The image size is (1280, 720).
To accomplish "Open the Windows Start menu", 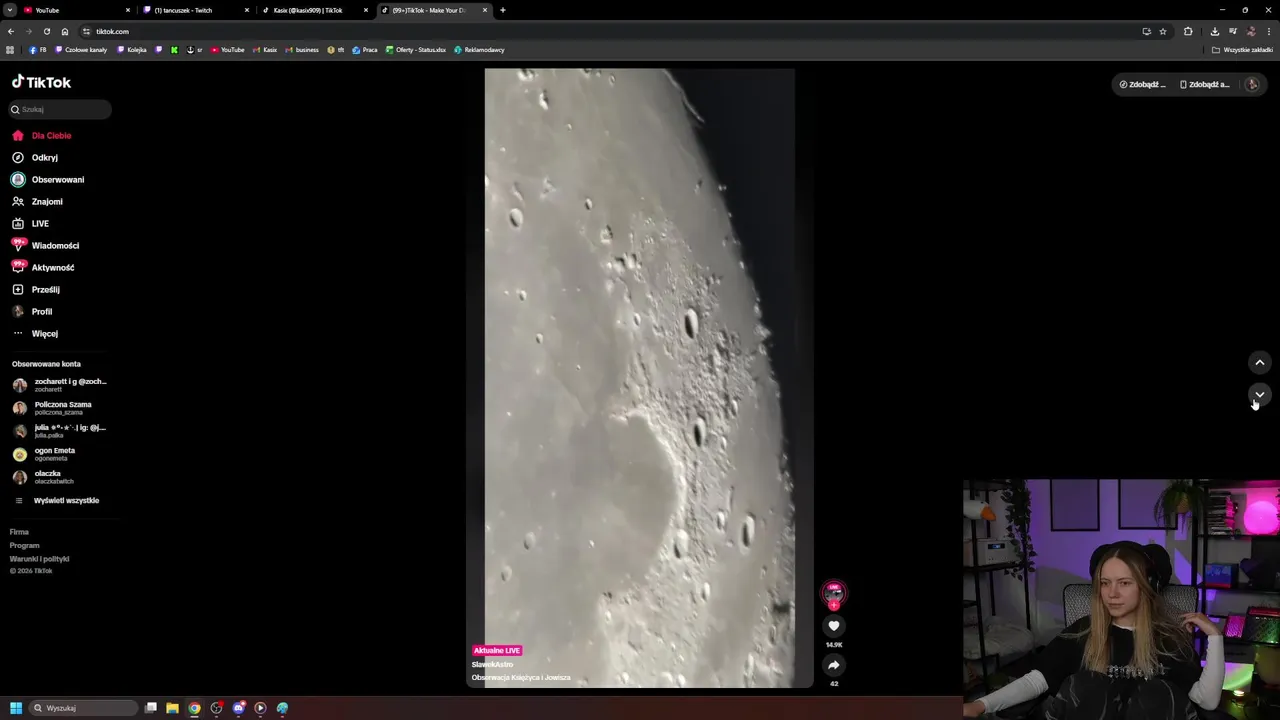I will tap(16, 708).
